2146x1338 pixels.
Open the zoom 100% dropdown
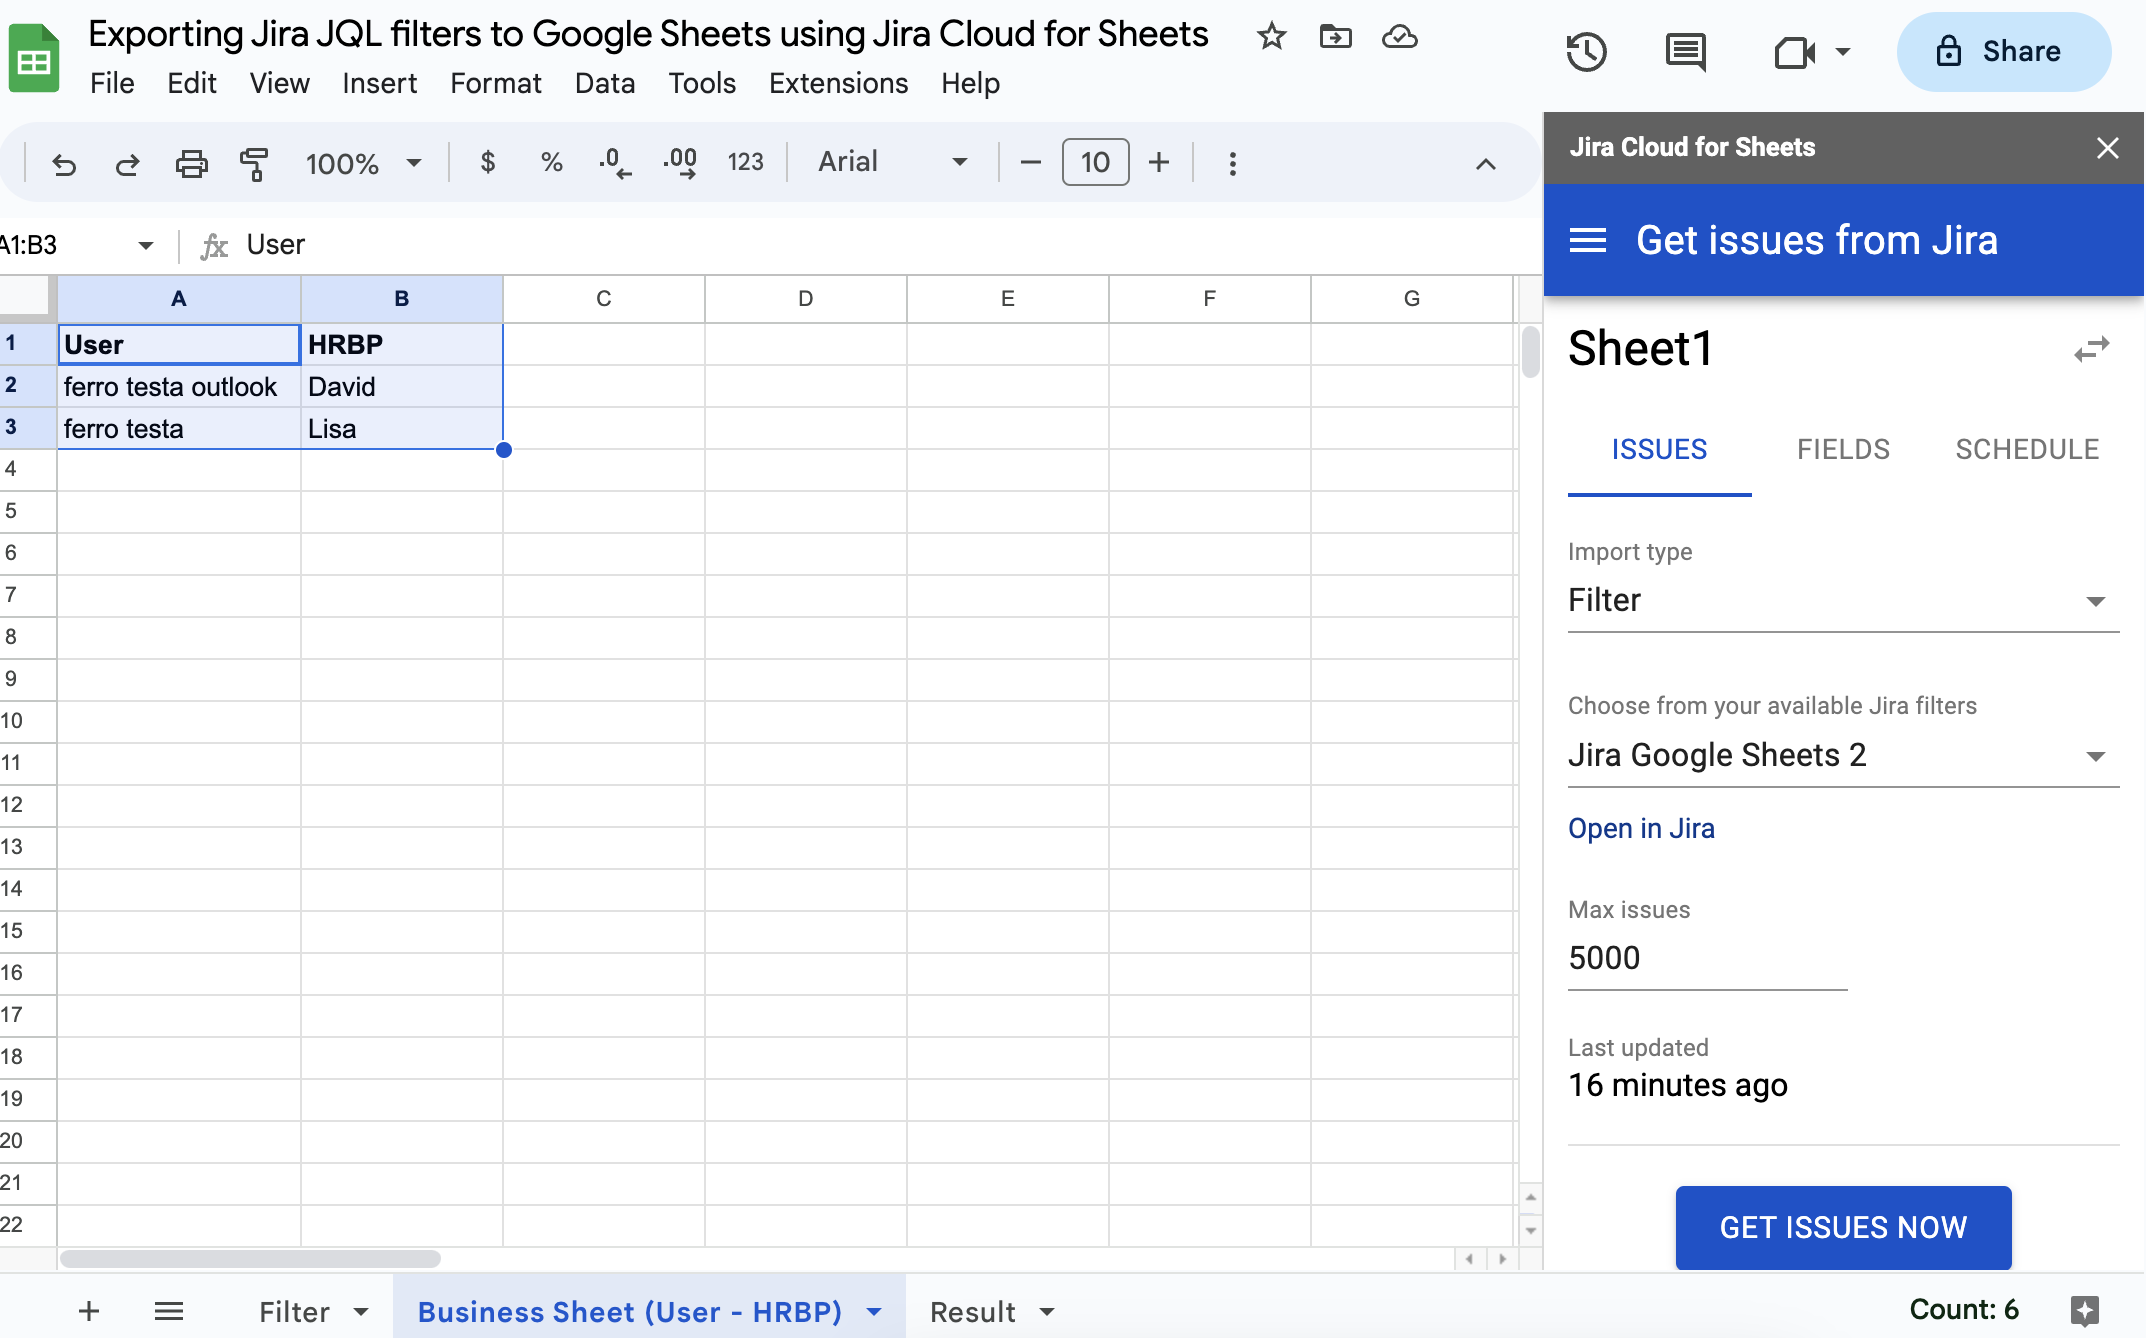363,163
